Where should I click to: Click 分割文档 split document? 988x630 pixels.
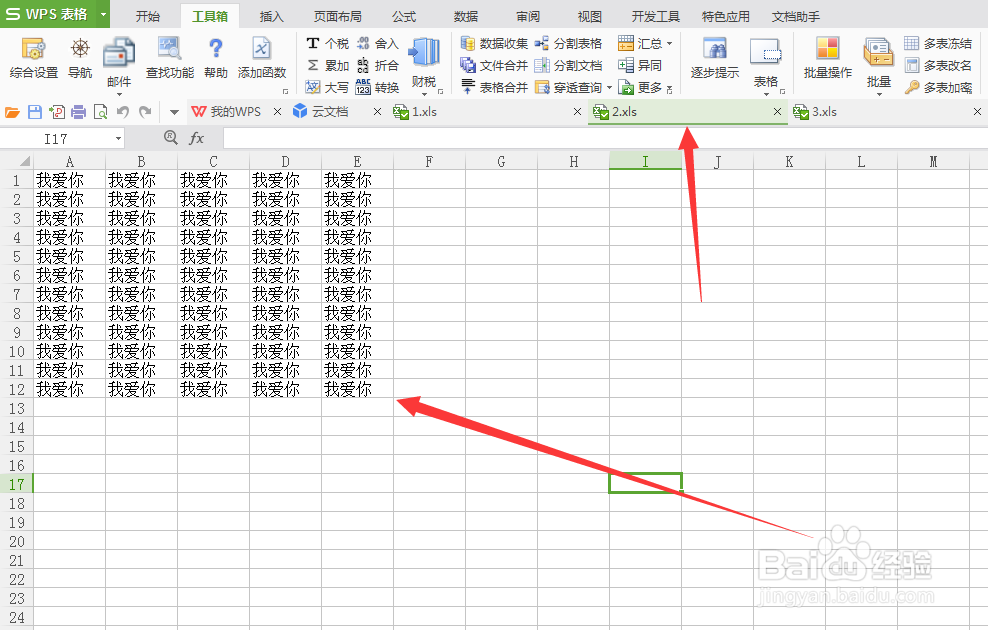coord(568,65)
